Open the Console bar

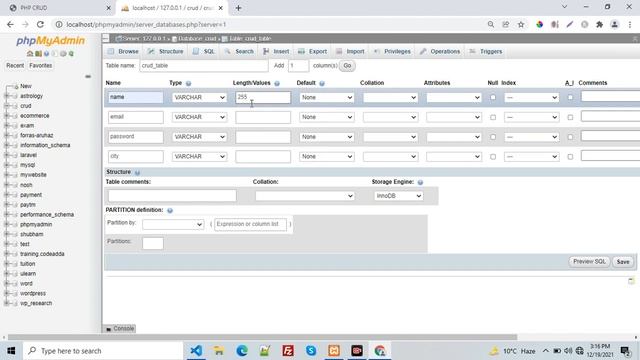[x=120, y=329]
